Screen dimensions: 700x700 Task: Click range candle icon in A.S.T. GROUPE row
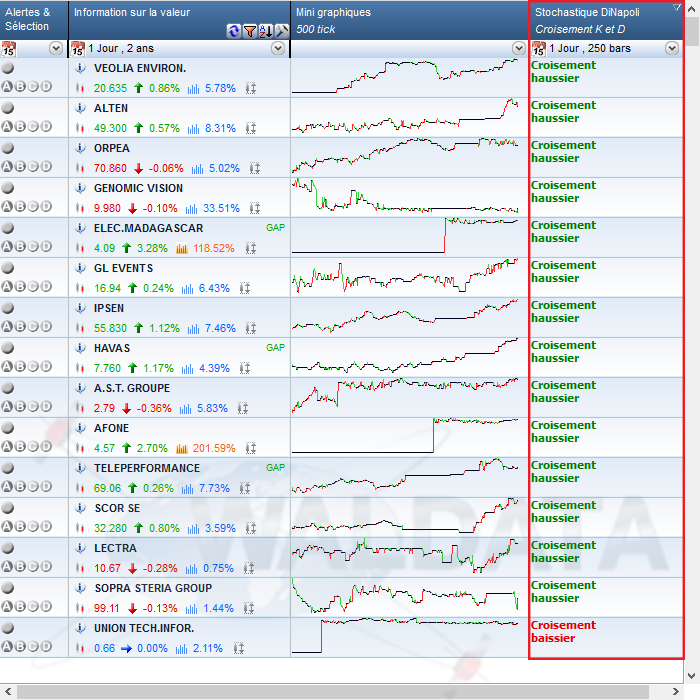[x=242, y=408]
